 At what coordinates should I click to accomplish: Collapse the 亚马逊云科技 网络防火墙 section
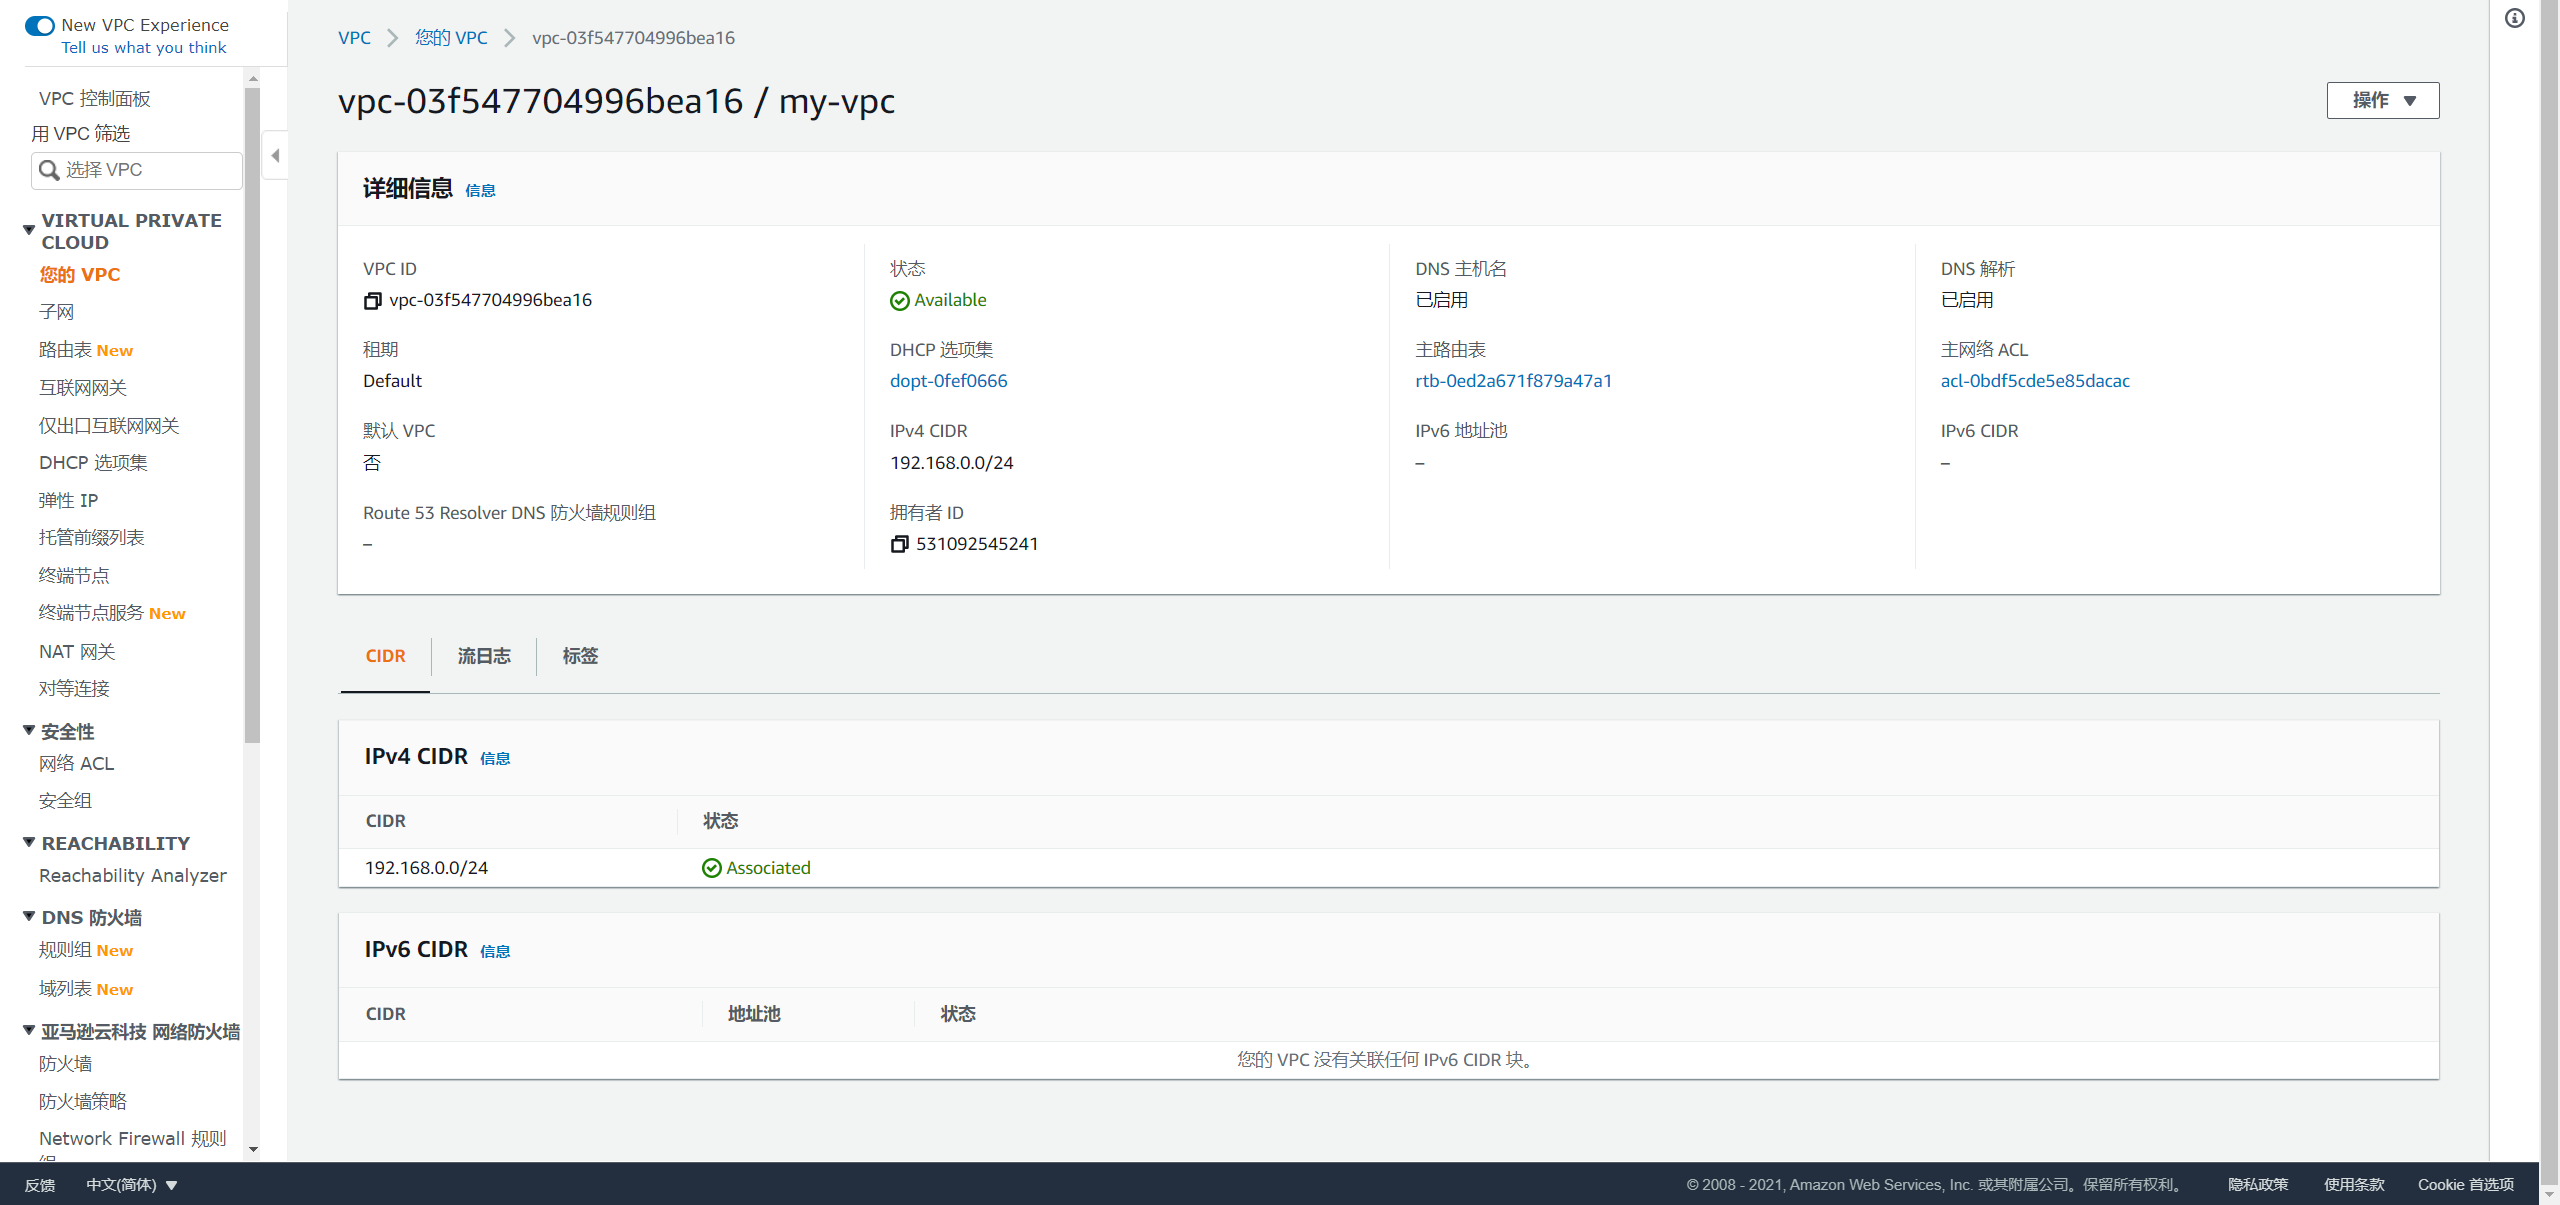coord(29,1031)
